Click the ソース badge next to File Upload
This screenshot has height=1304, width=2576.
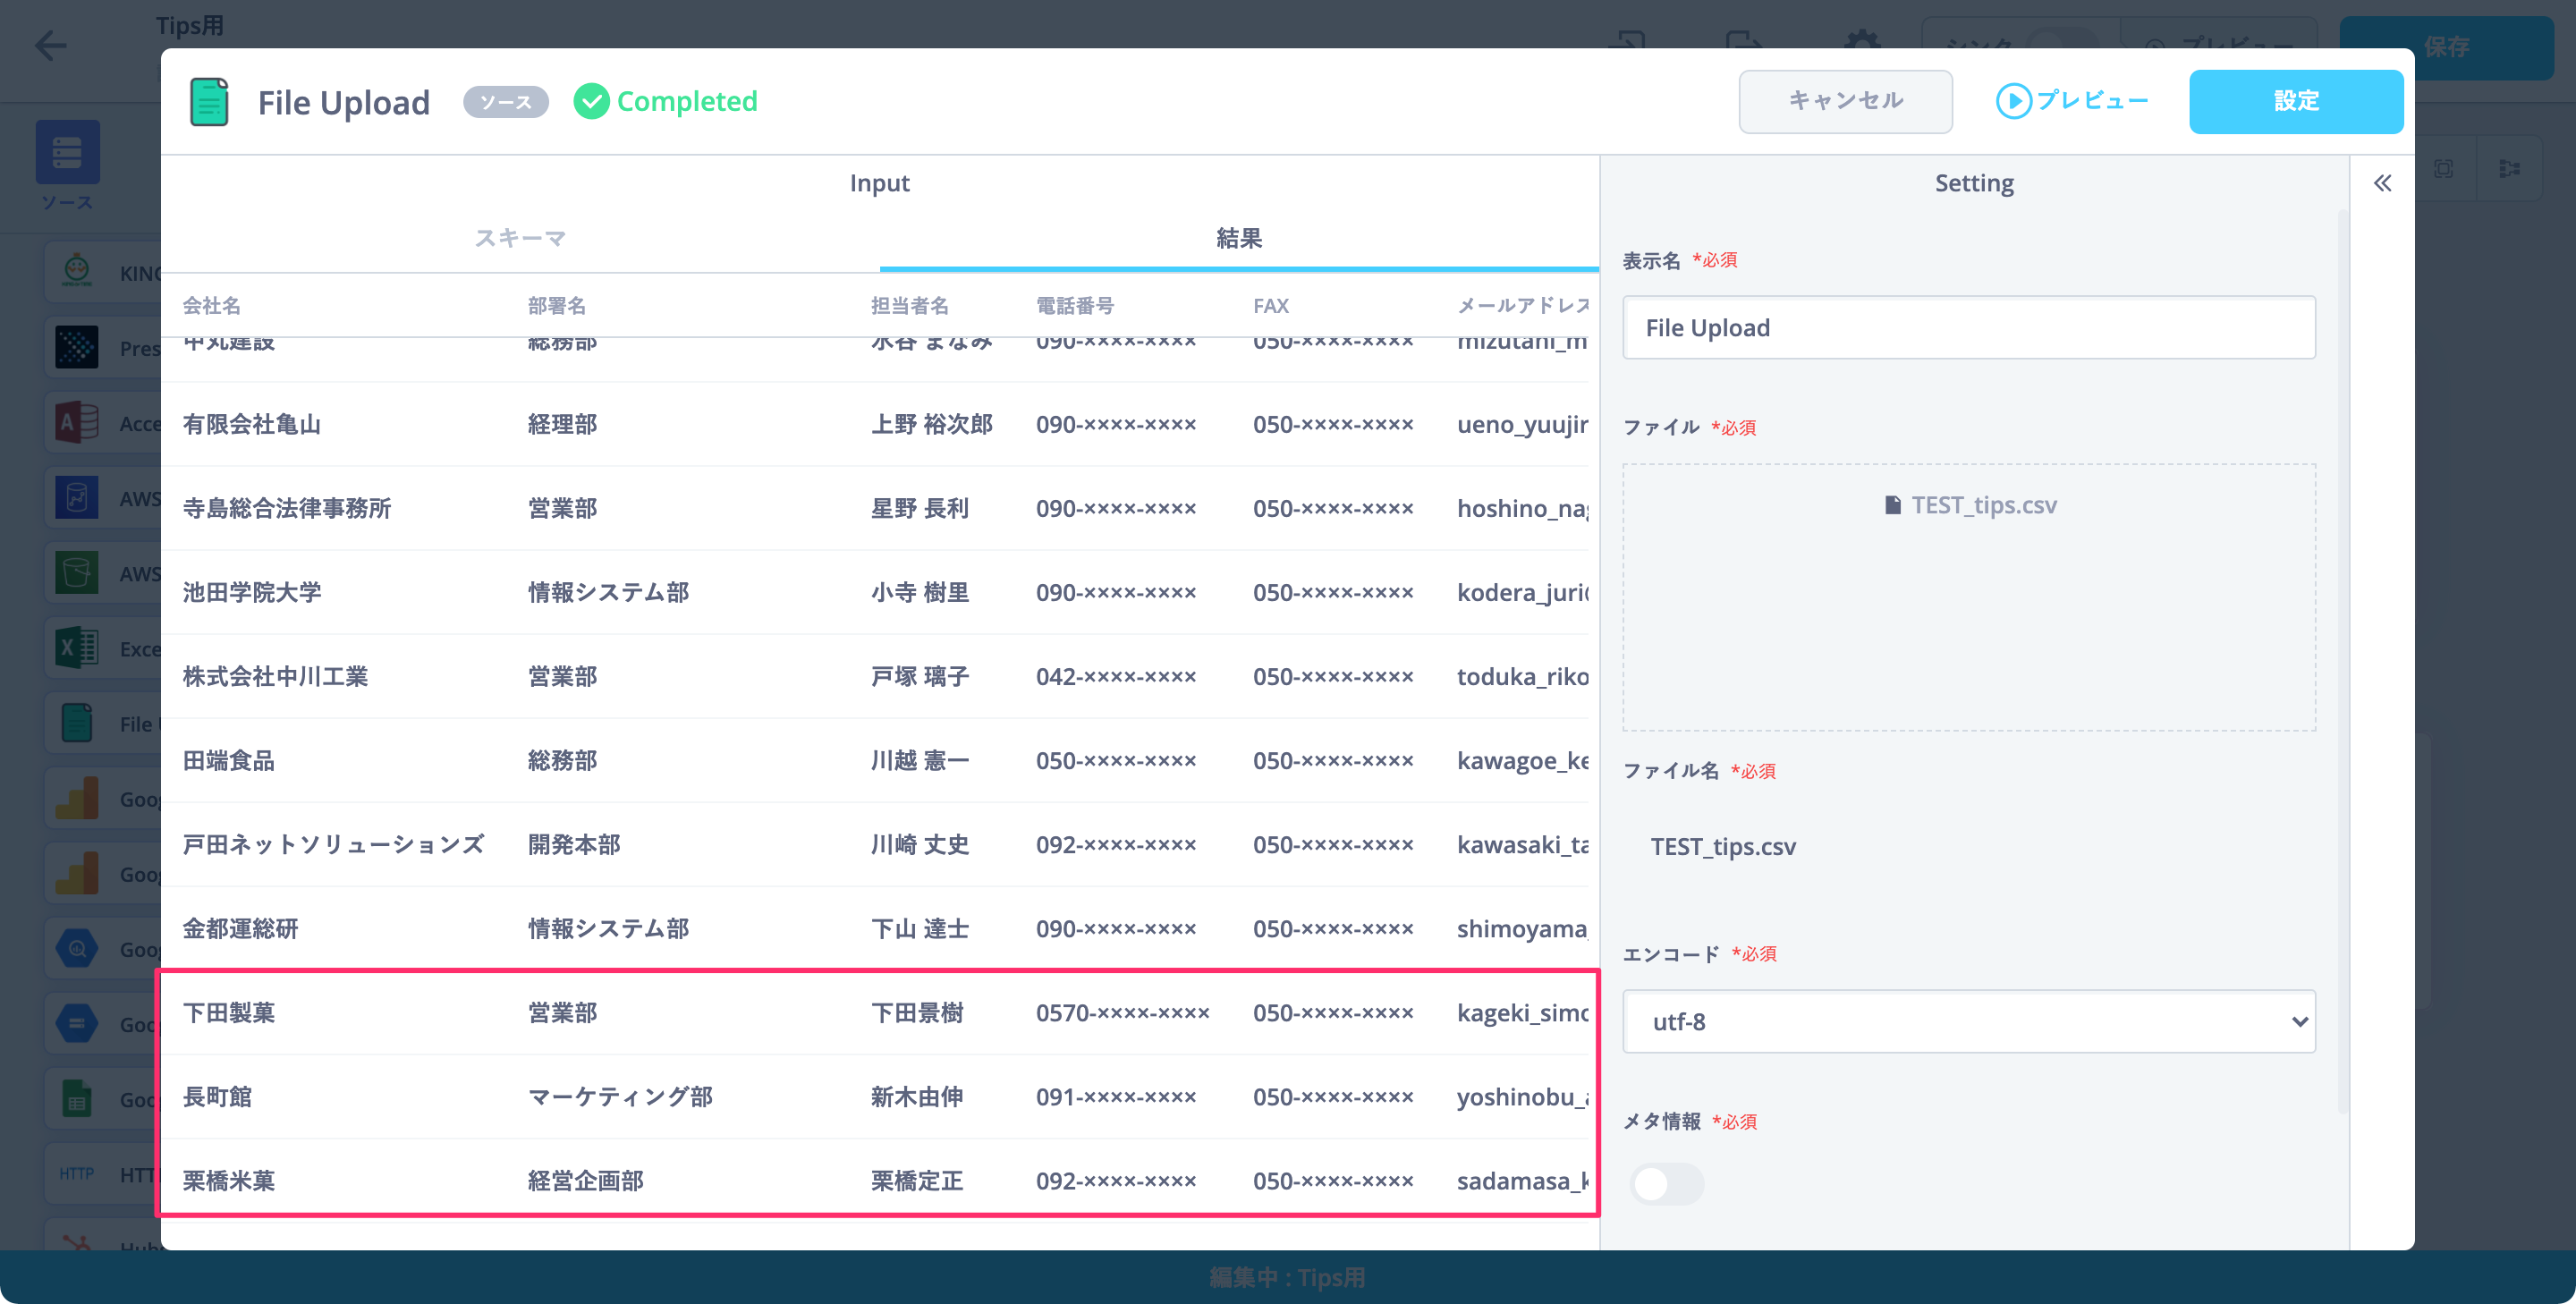[505, 102]
